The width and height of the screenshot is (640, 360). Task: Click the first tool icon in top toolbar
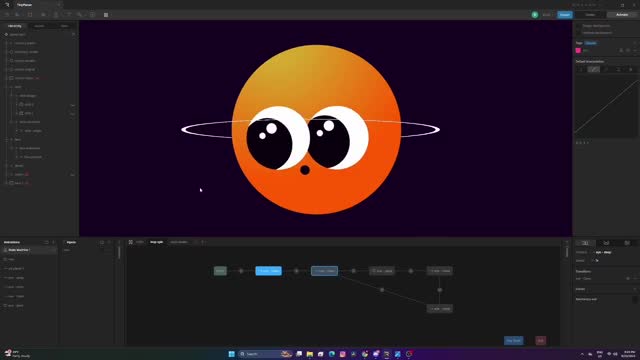tap(7, 15)
